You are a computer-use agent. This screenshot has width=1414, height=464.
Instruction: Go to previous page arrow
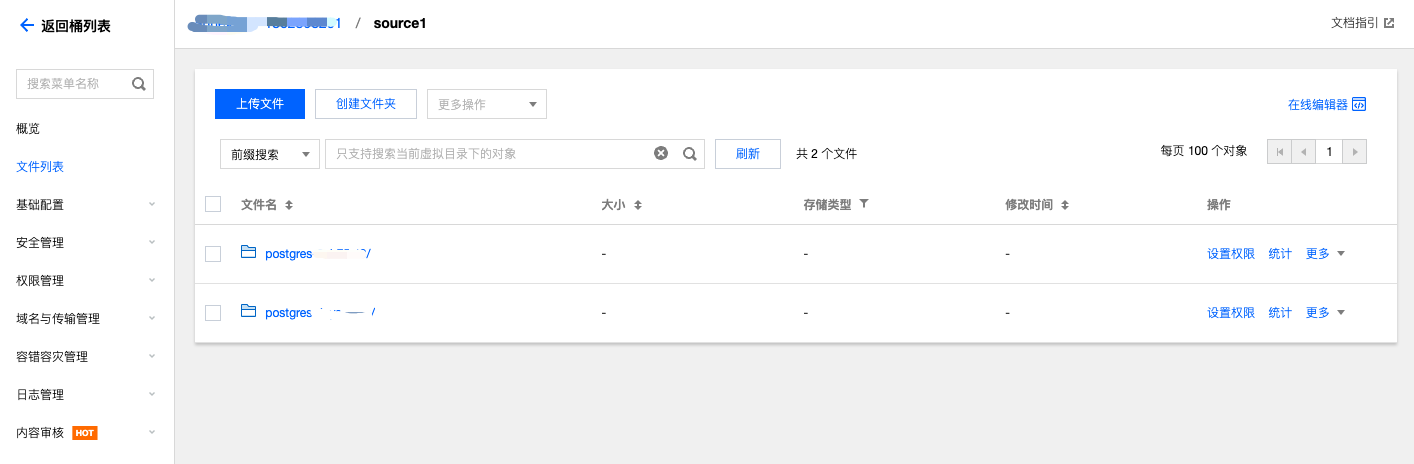click(x=1303, y=152)
